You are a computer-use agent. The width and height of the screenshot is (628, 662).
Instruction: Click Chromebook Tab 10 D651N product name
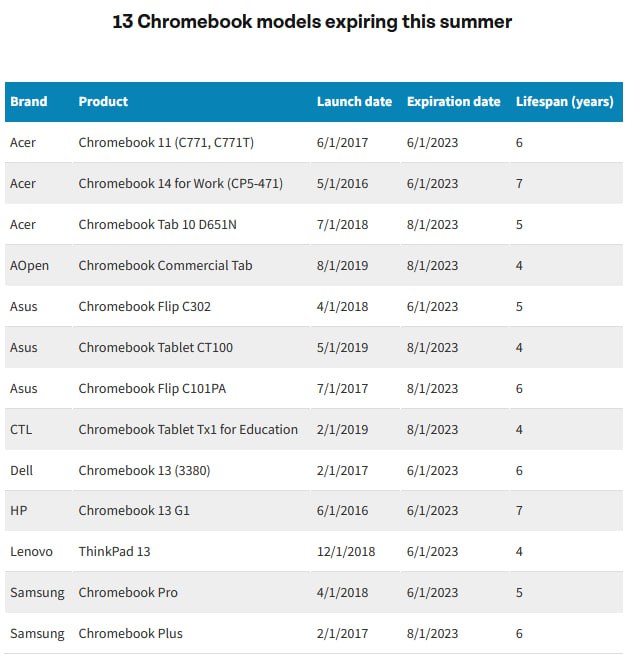[x=158, y=224]
